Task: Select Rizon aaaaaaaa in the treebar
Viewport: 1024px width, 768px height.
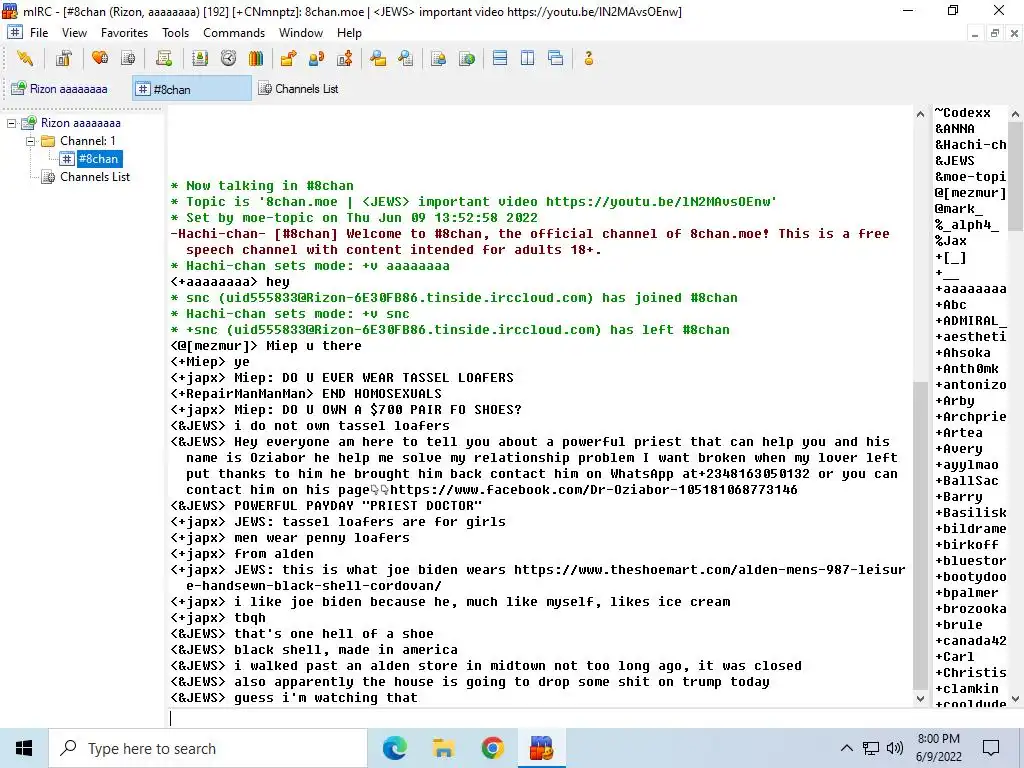Action: pos(80,123)
